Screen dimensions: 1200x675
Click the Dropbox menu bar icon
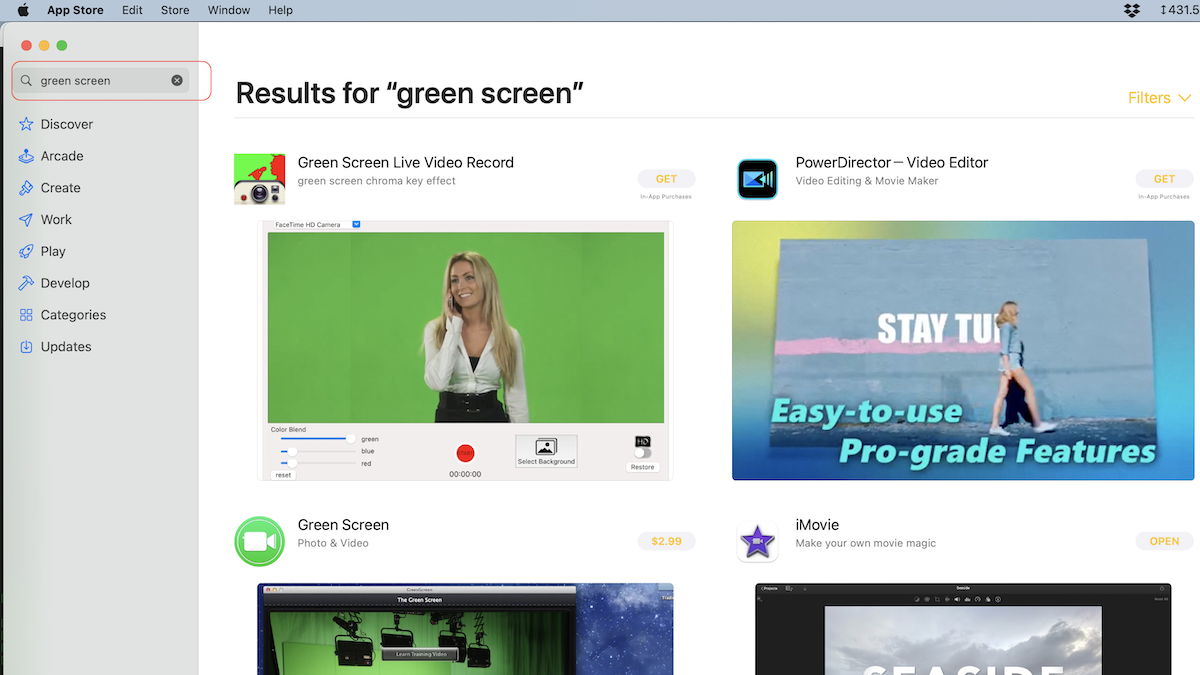pos(1132,10)
